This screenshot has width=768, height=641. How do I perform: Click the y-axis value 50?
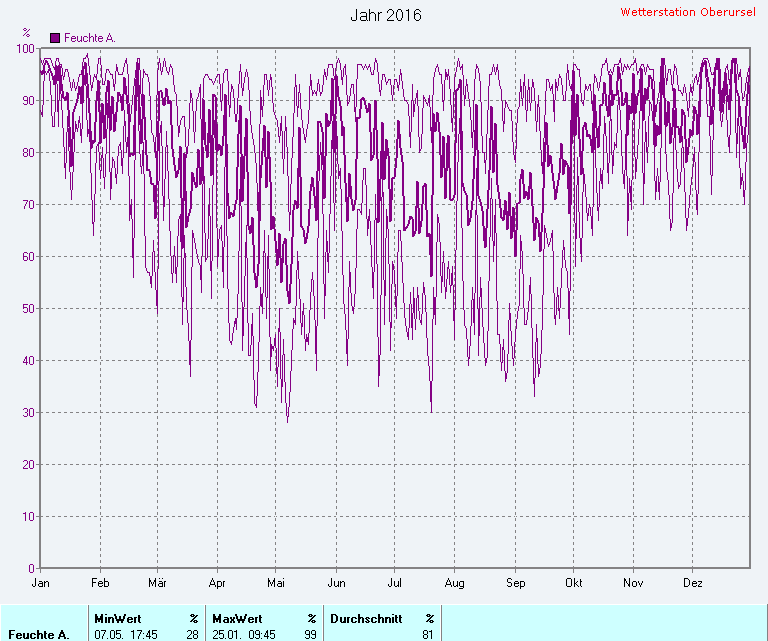coord(28,309)
